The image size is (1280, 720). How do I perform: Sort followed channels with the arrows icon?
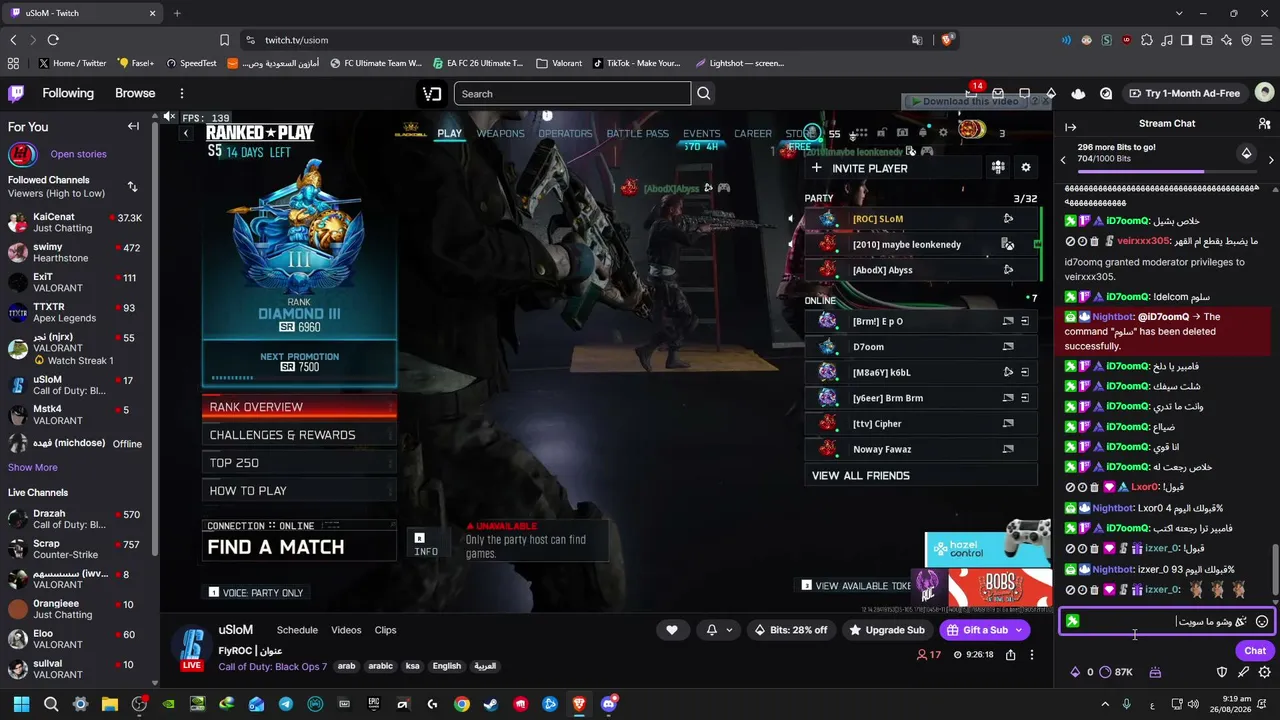[132, 187]
